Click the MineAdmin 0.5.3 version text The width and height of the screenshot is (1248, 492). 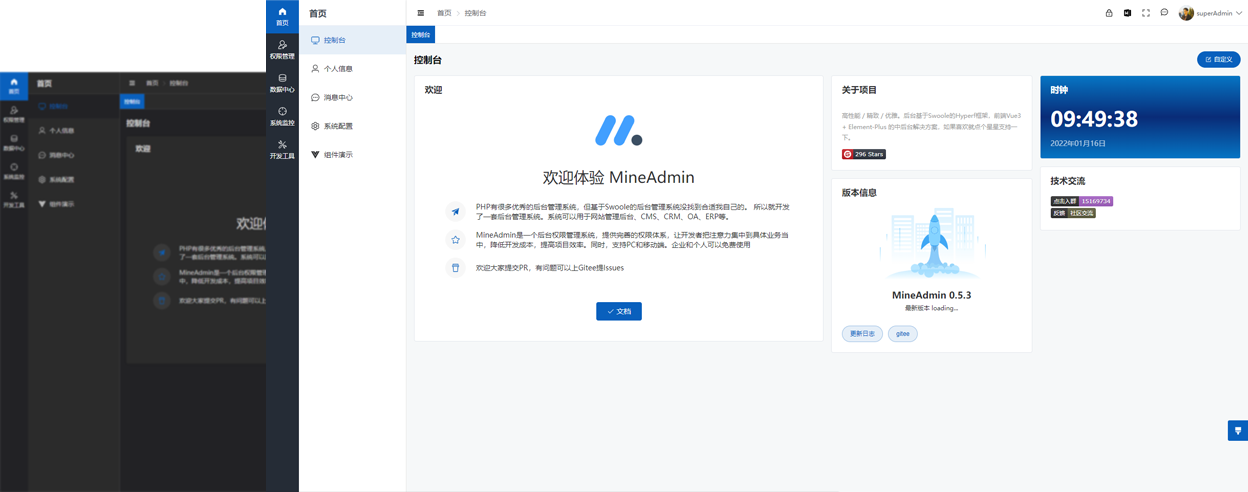(932, 295)
